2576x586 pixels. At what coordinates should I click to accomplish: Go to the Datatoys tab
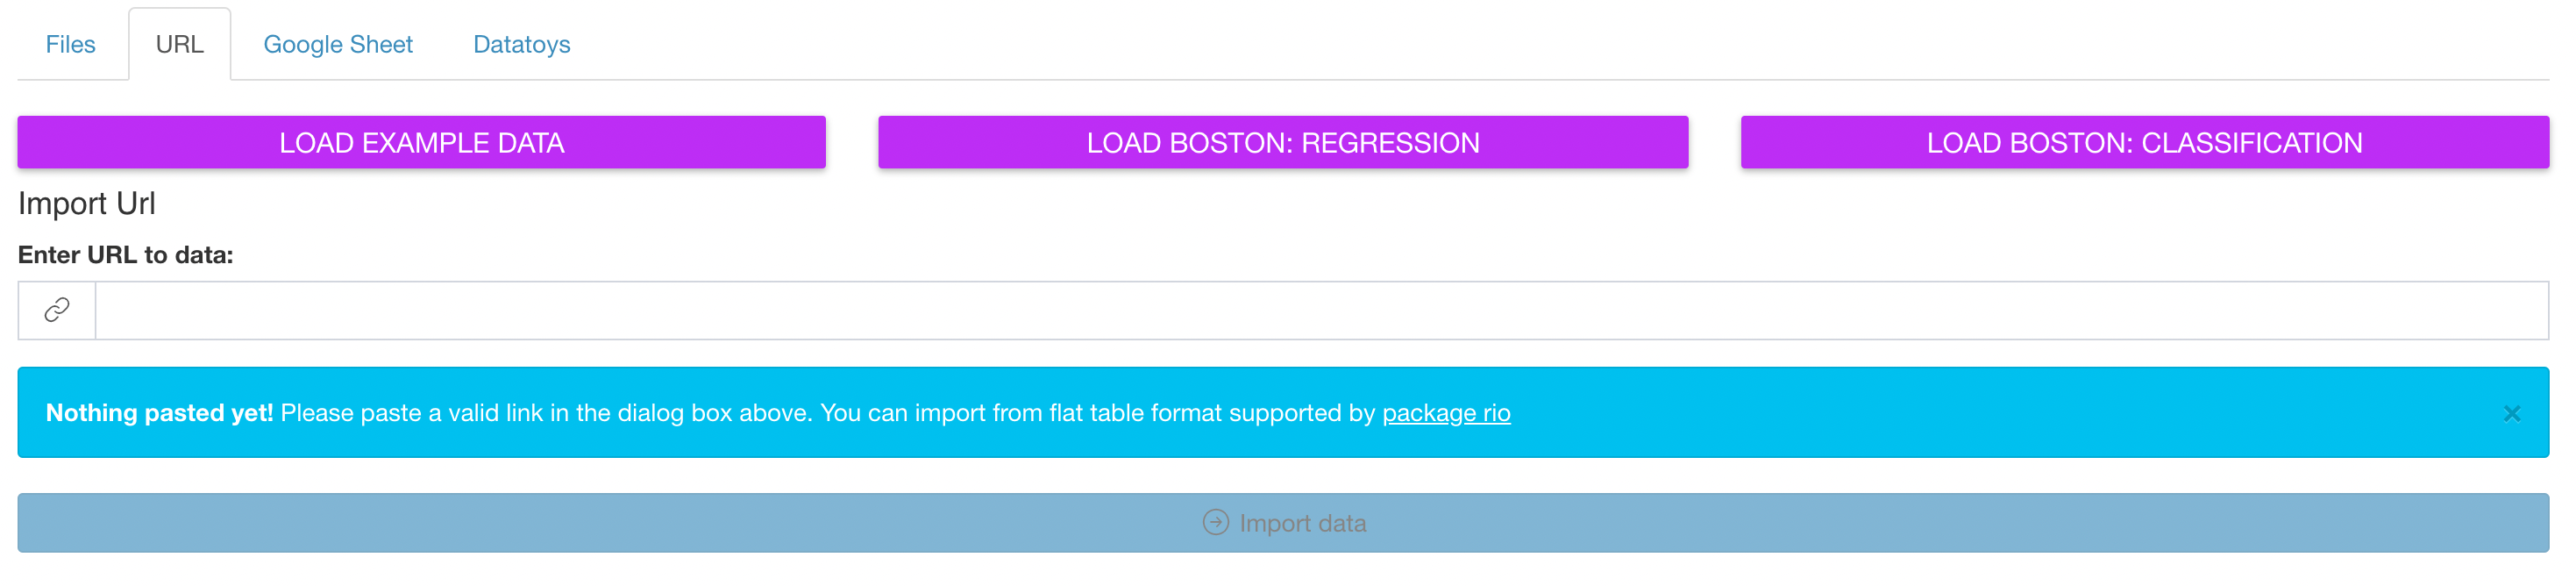click(x=522, y=44)
